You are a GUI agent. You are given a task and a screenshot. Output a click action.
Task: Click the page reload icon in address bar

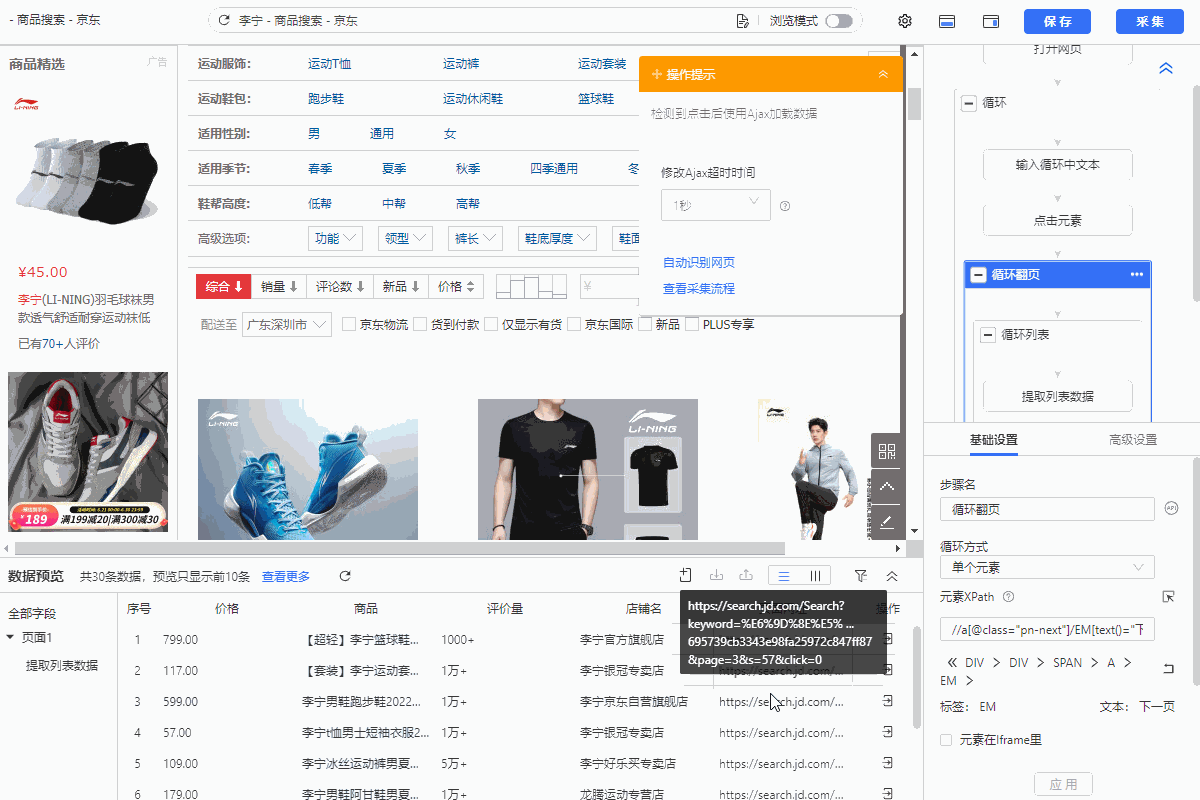click(x=223, y=21)
